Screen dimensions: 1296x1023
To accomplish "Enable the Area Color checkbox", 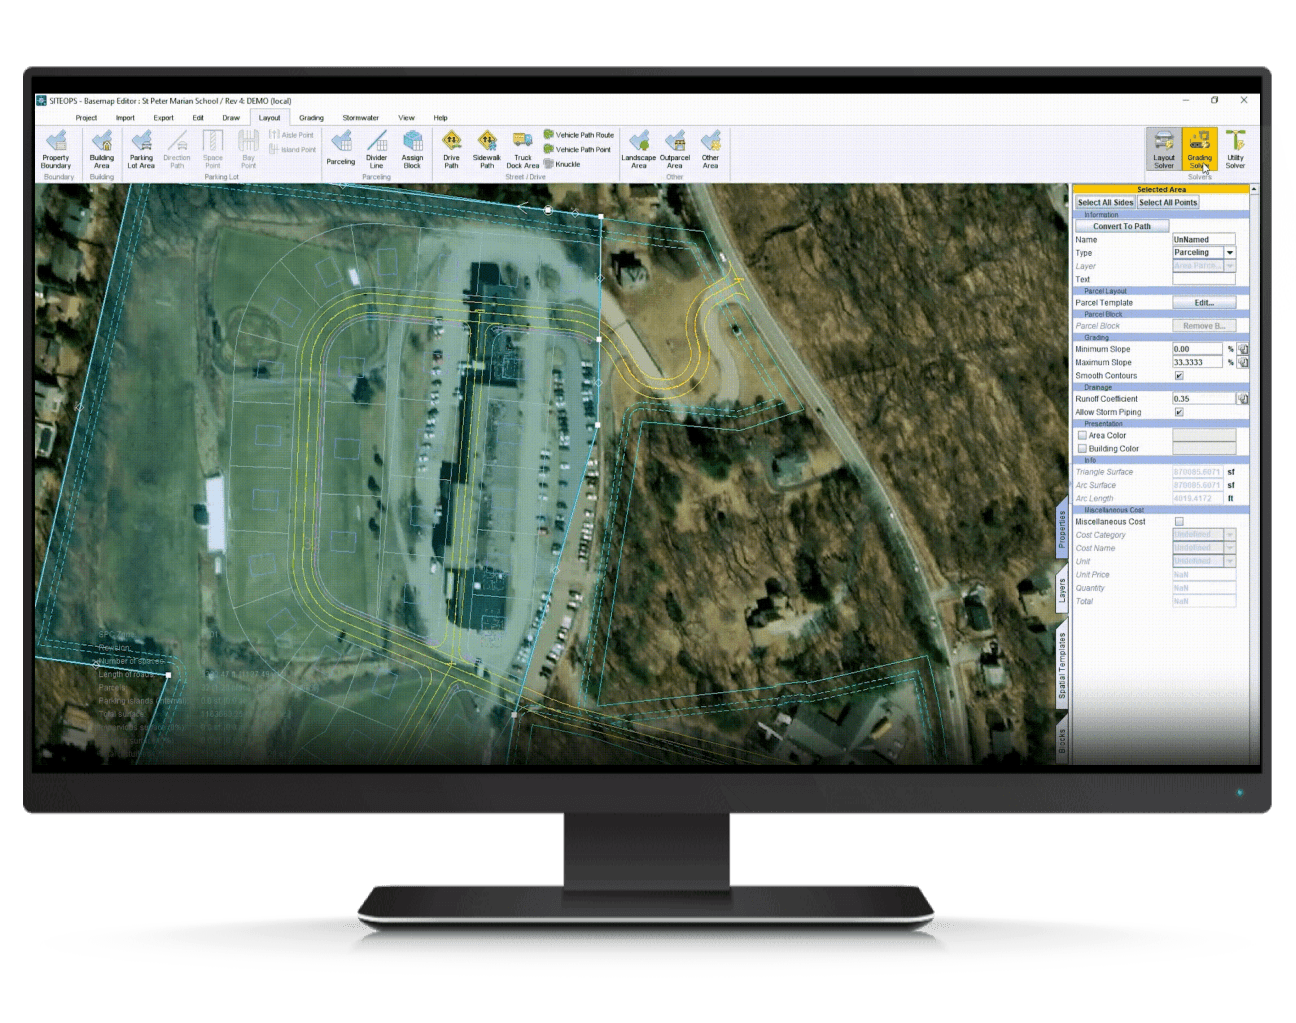I will [x=1082, y=436].
